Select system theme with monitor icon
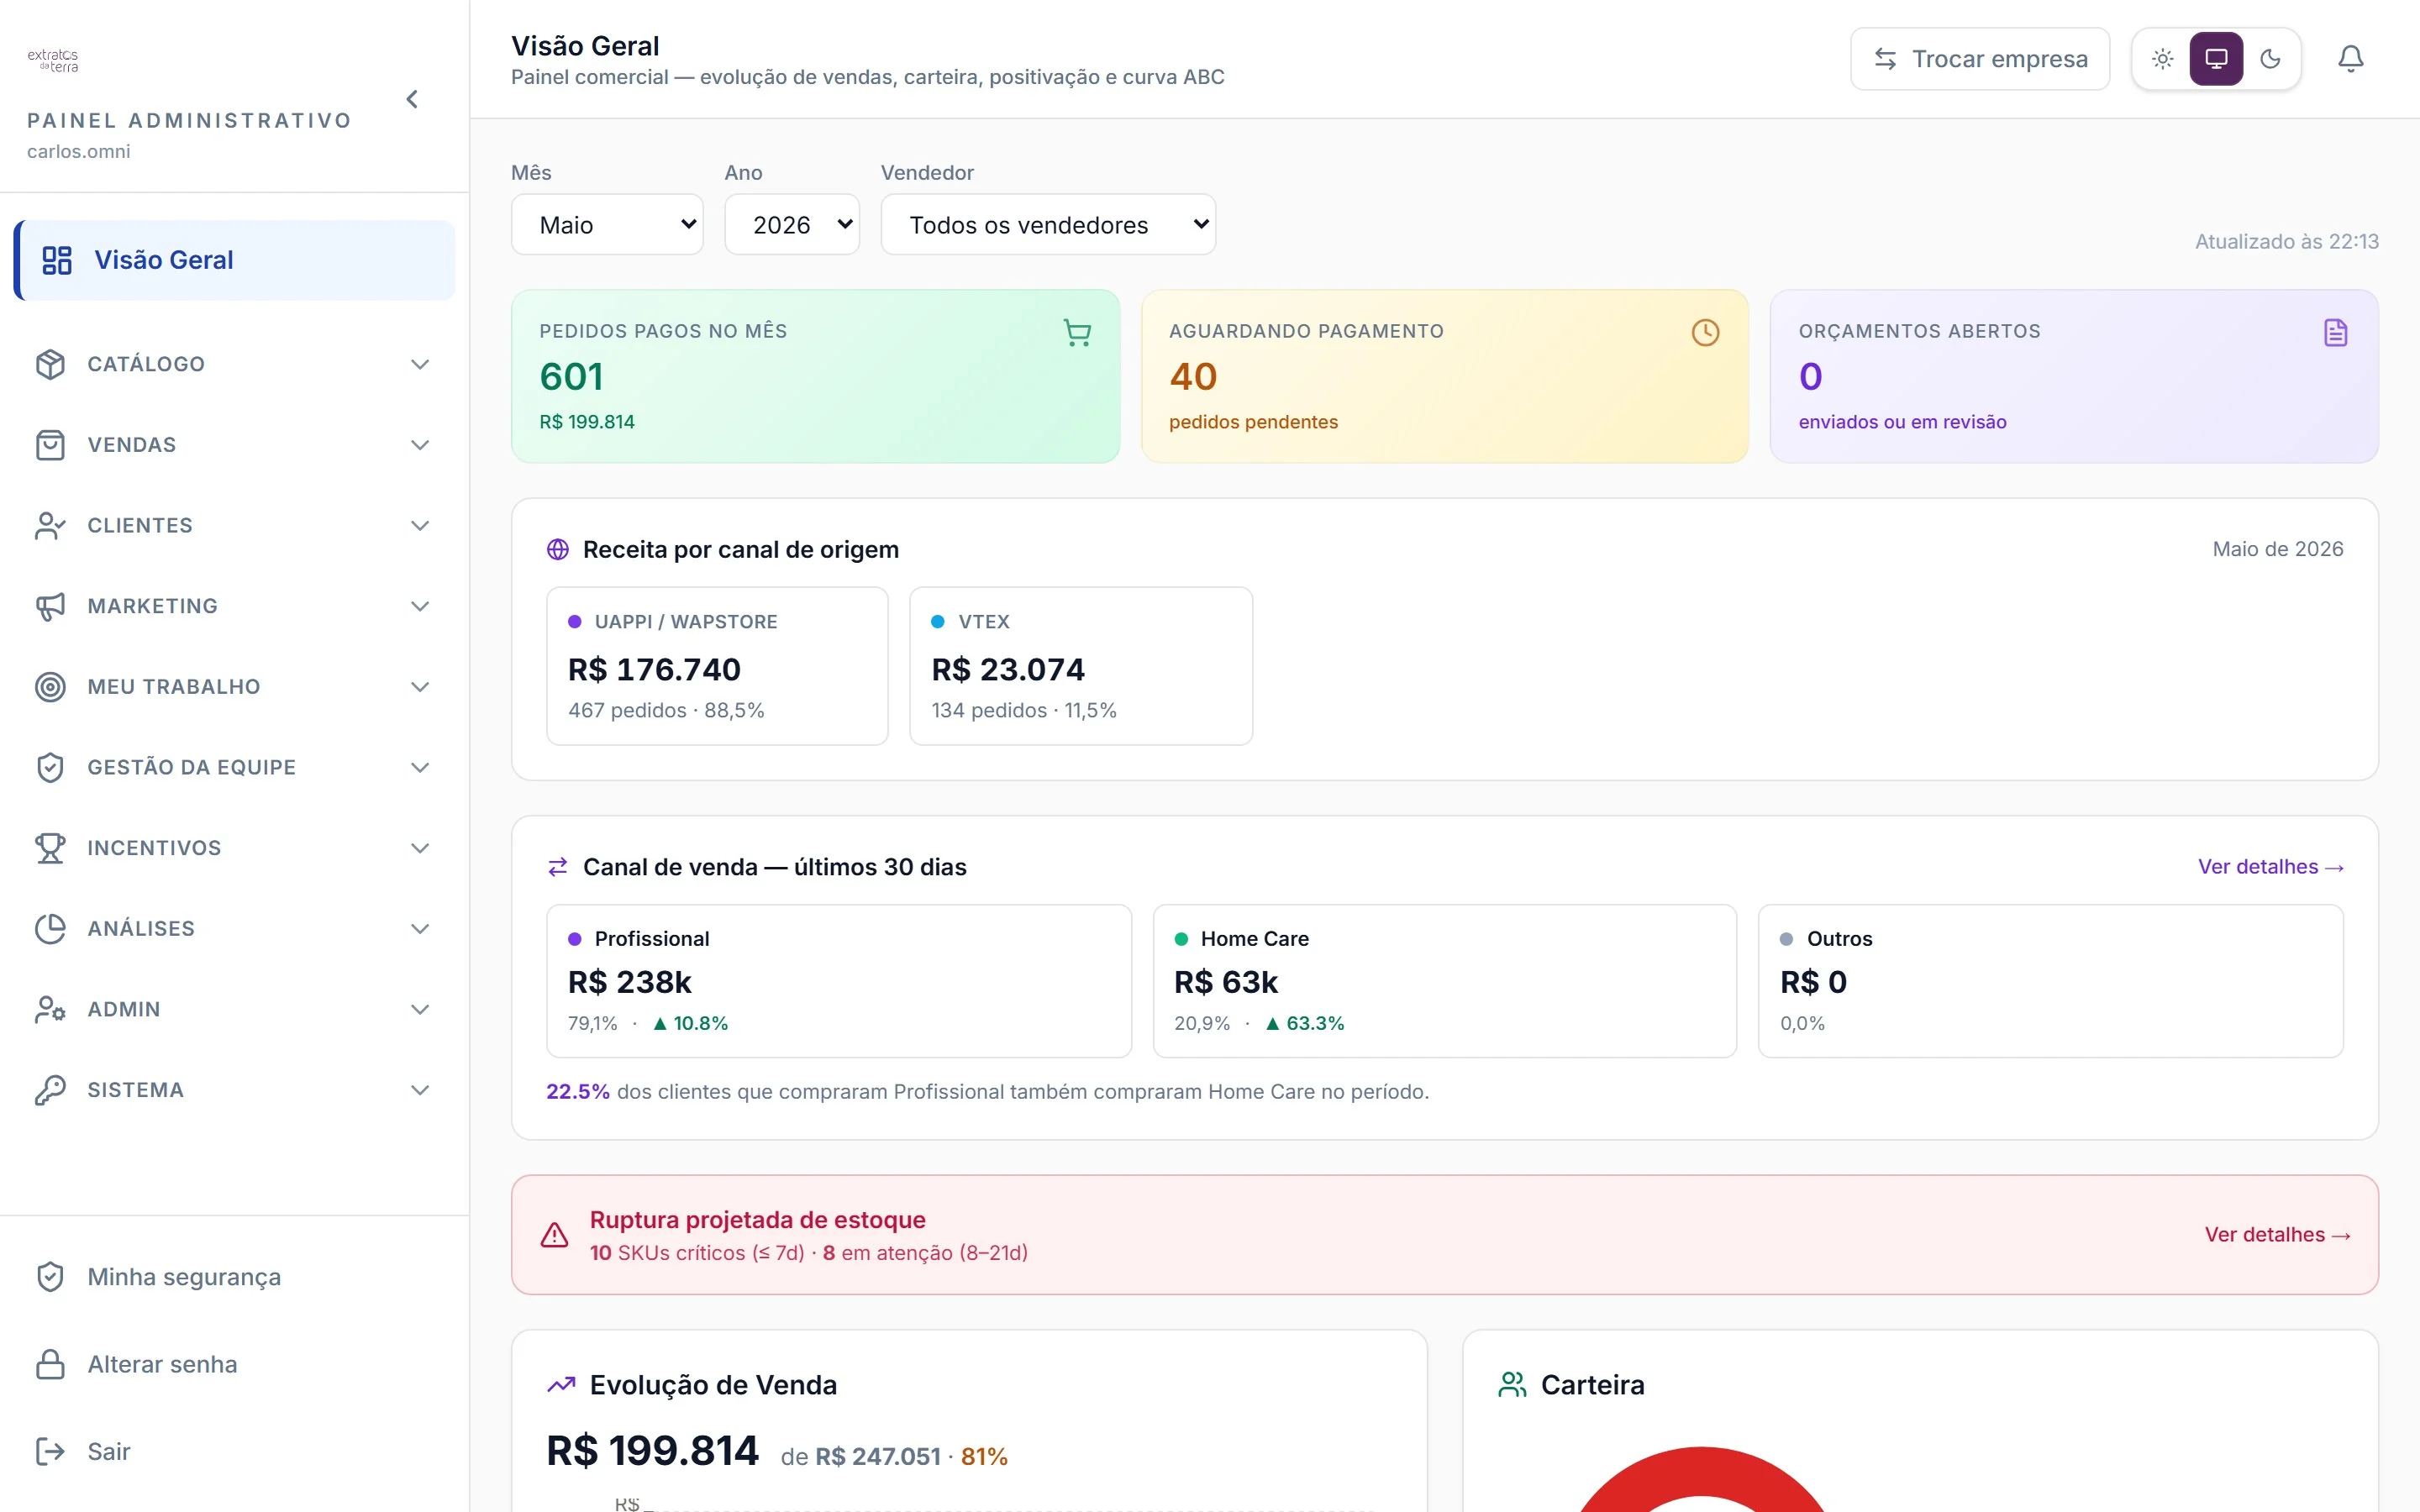The image size is (2420, 1512). 2216,59
